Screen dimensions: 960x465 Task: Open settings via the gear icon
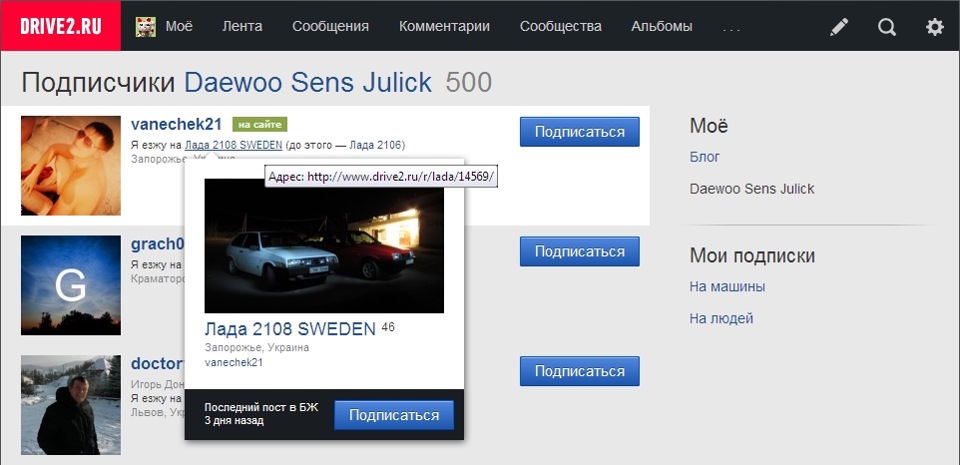tap(934, 27)
